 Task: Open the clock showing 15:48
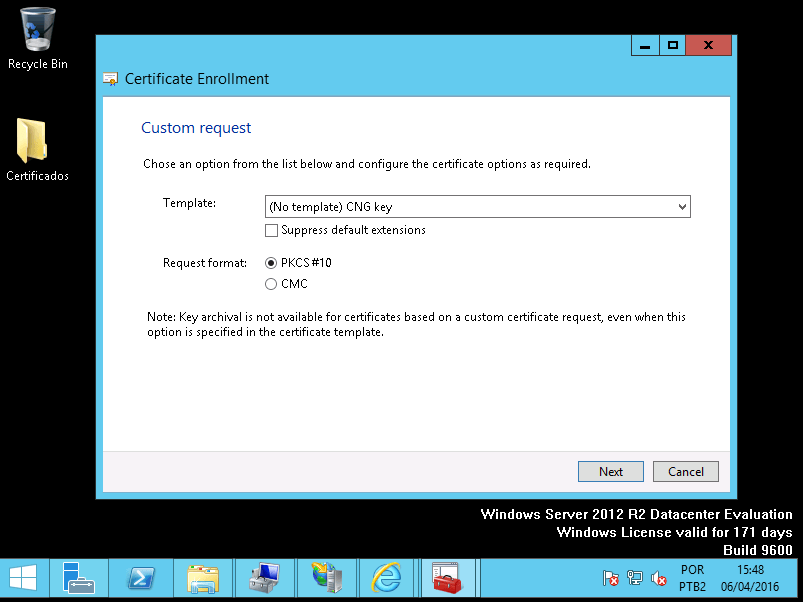(x=750, y=578)
